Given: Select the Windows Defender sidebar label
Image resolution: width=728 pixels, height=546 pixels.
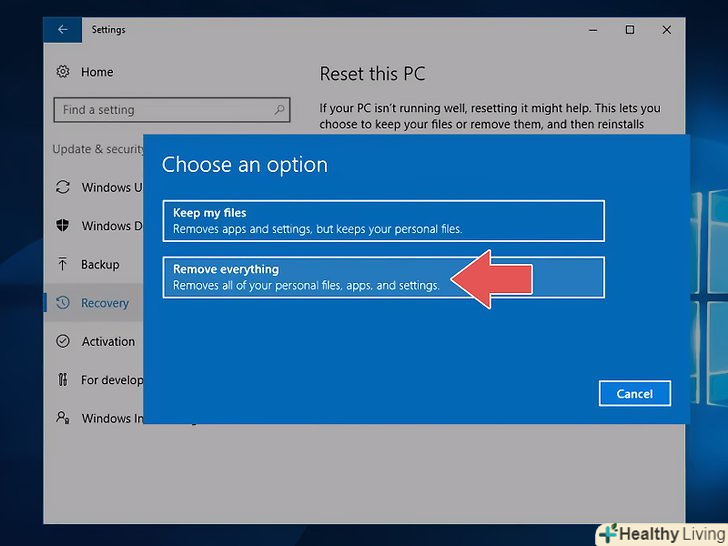Looking at the screenshot, I should coord(112,226).
